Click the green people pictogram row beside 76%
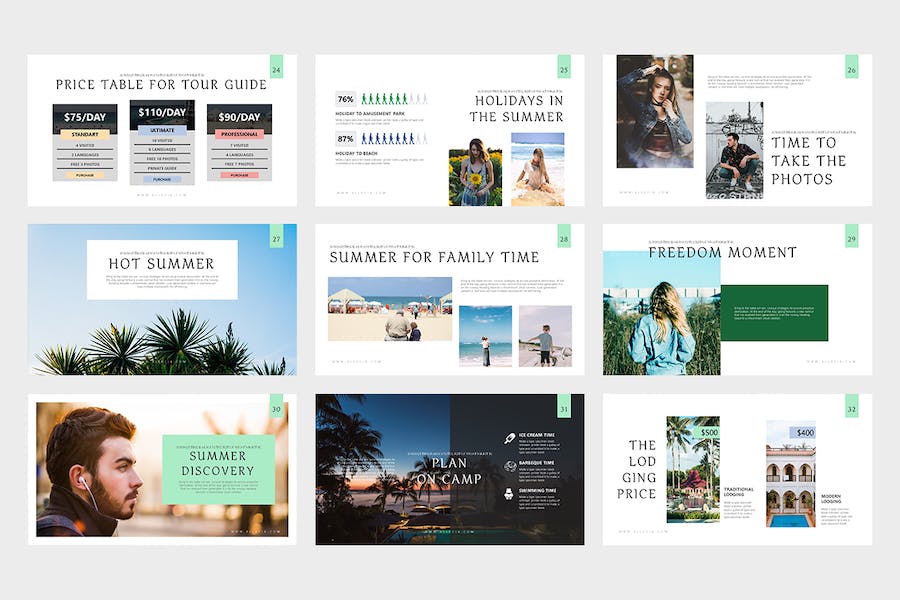The height and width of the screenshot is (600, 900). (394, 99)
